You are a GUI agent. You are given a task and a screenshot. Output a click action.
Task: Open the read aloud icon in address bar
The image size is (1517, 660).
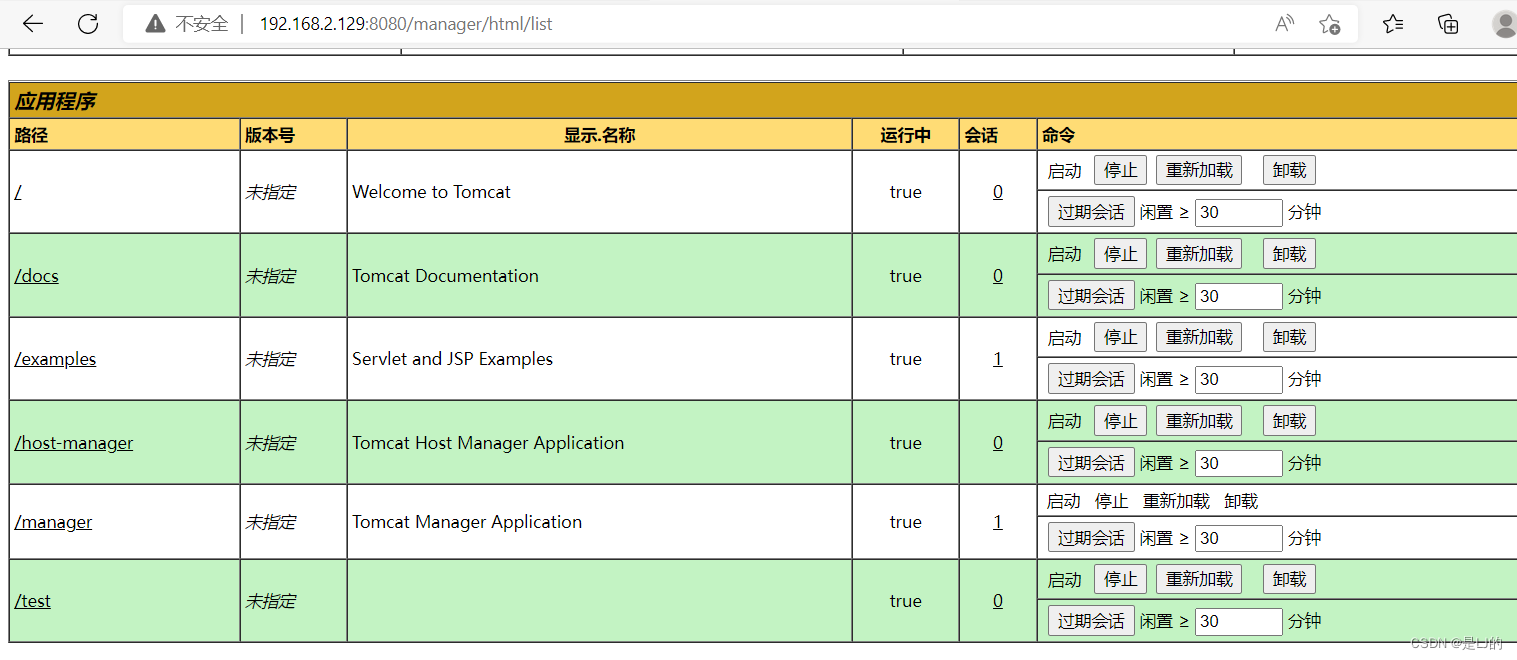point(1285,24)
